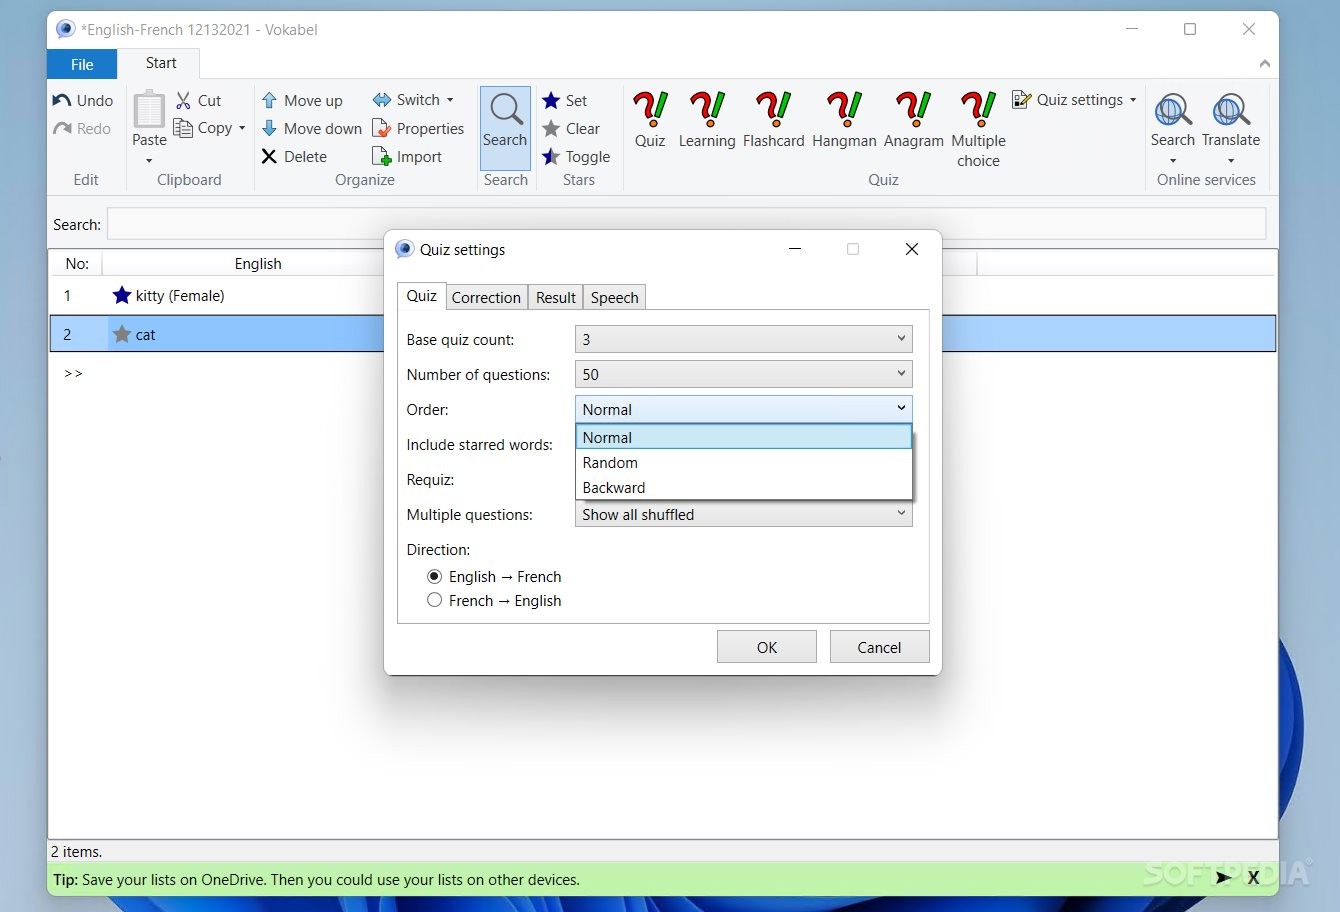Toggle star on selected entry
Image resolution: width=1340 pixels, height=912 pixels.
click(576, 156)
